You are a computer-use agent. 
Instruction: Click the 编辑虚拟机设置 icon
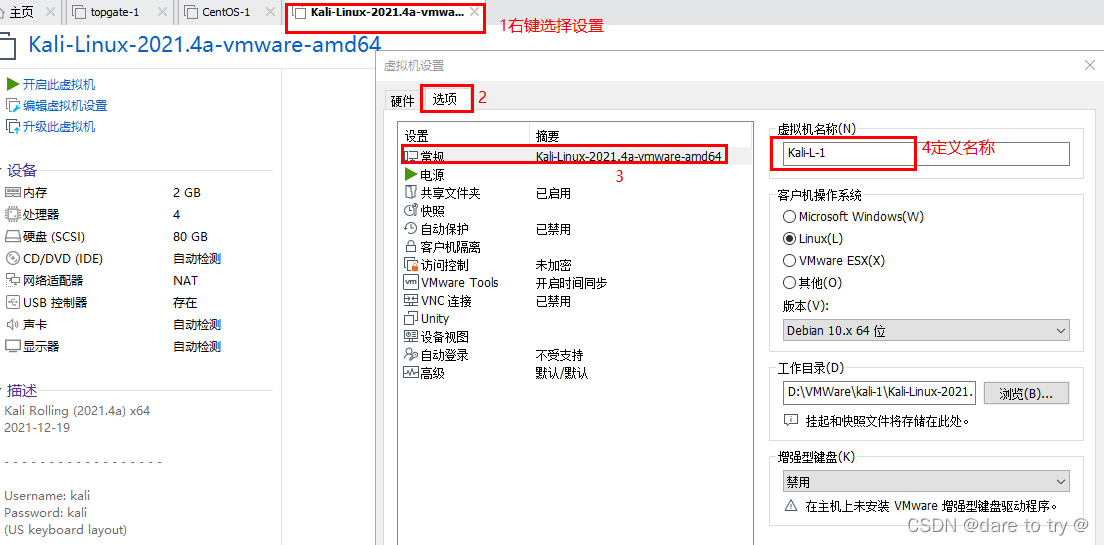(x=12, y=106)
